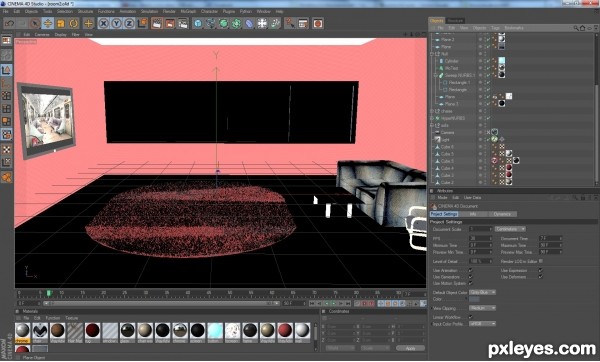Select the Live Selection cursor tool
The image size is (600, 362).
click(x=35, y=24)
